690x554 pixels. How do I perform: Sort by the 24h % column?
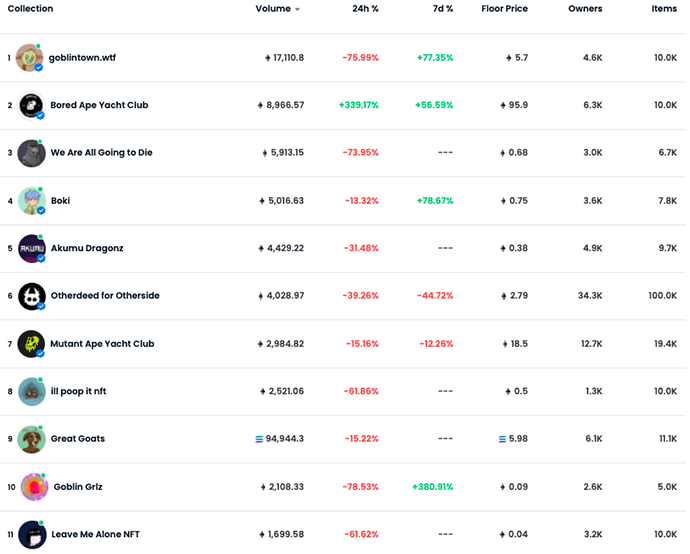[x=365, y=8]
